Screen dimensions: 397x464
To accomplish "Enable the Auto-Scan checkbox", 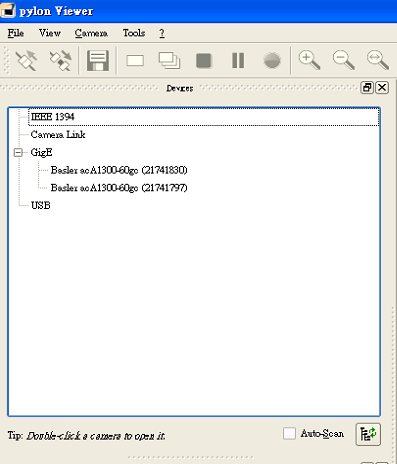I will click(x=289, y=434).
